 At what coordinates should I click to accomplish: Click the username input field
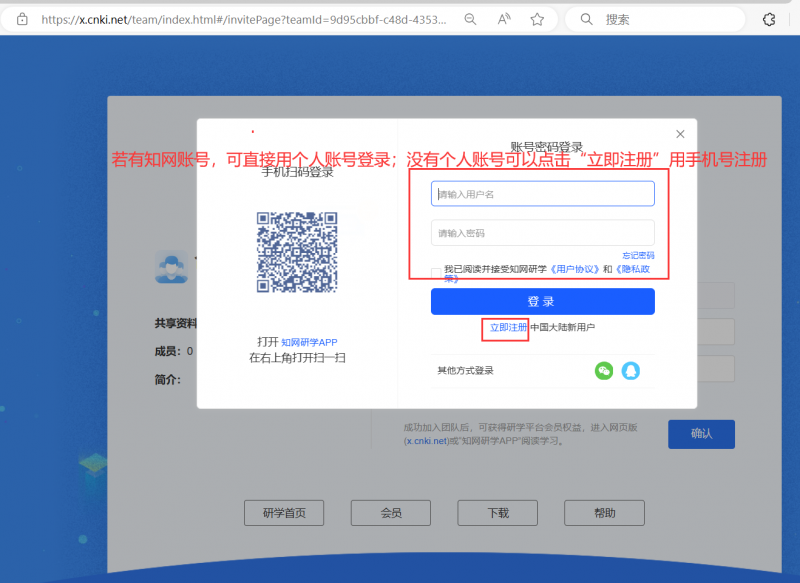tap(542, 194)
